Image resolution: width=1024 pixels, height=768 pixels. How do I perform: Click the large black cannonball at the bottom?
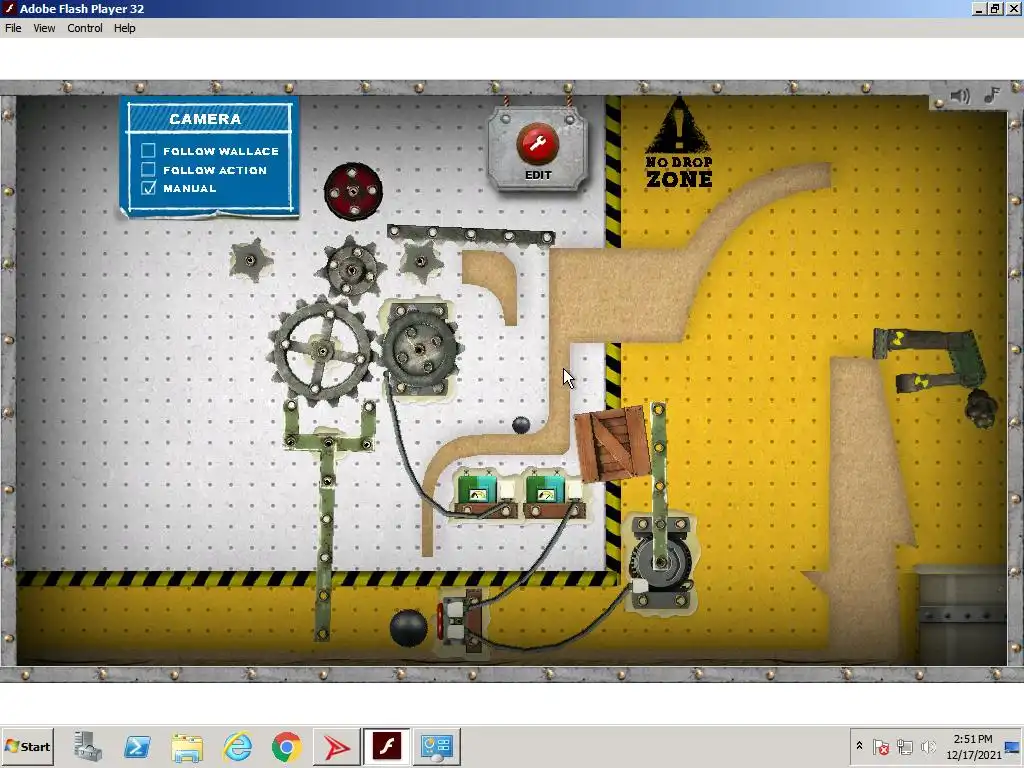(408, 628)
